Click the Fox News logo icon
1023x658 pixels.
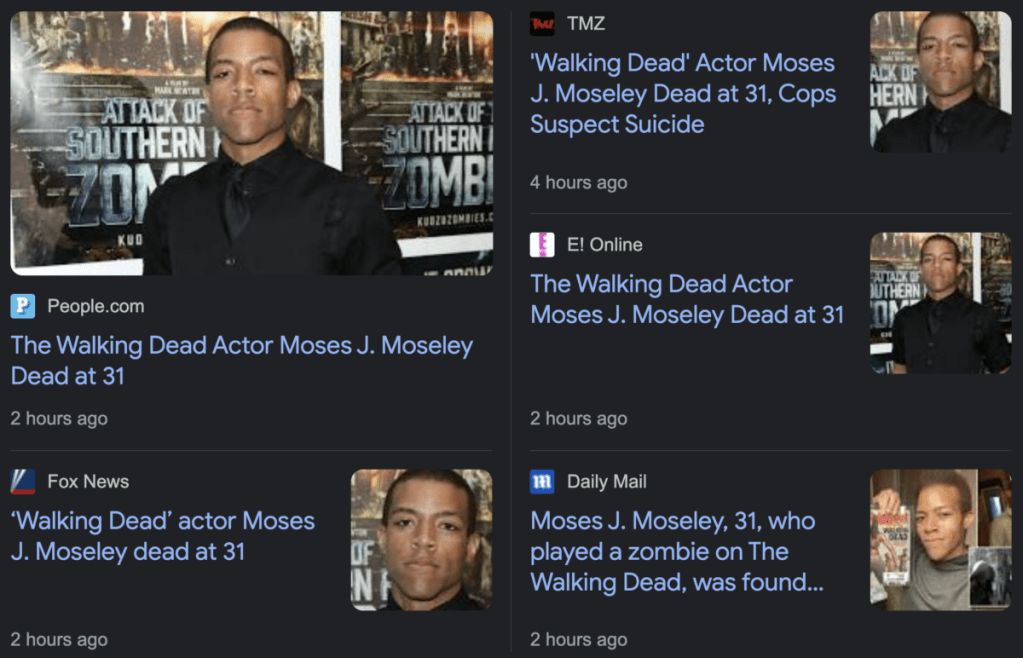tap(22, 481)
